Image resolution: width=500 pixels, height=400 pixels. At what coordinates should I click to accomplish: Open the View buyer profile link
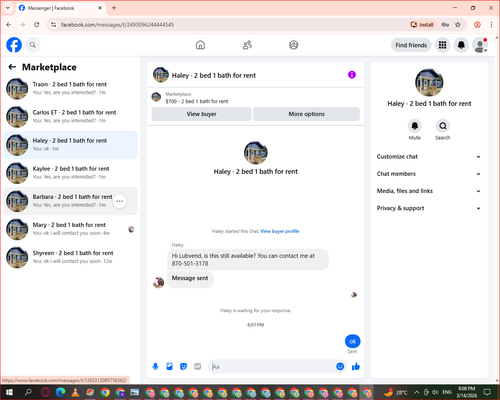[280, 231]
